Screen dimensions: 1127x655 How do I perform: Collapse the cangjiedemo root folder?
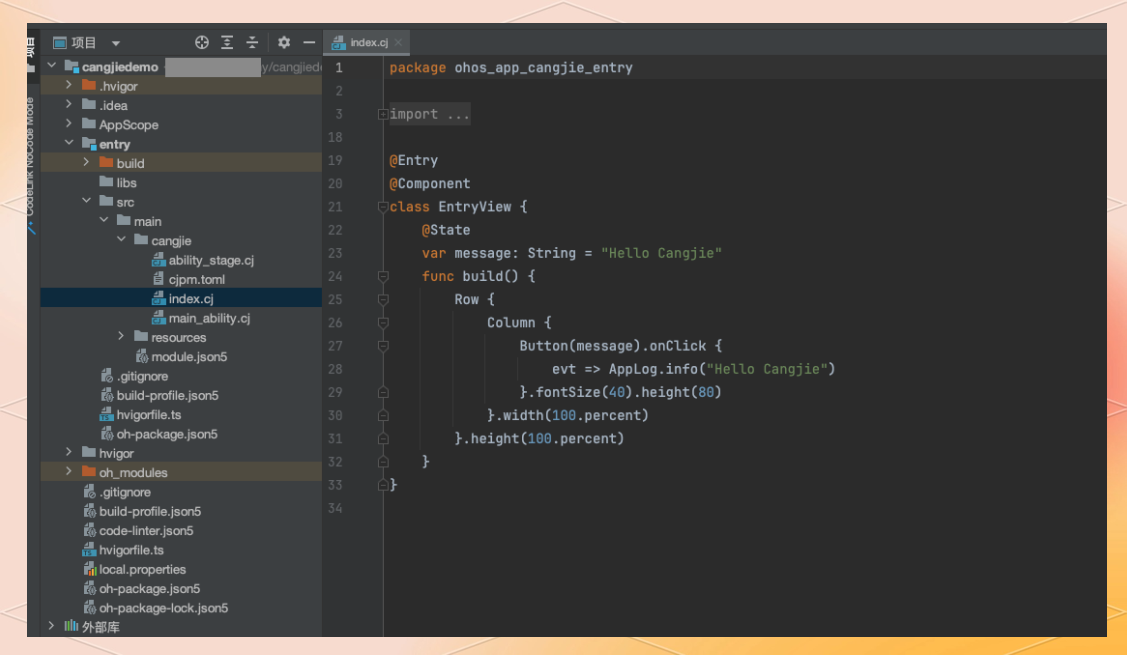(52, 65)
